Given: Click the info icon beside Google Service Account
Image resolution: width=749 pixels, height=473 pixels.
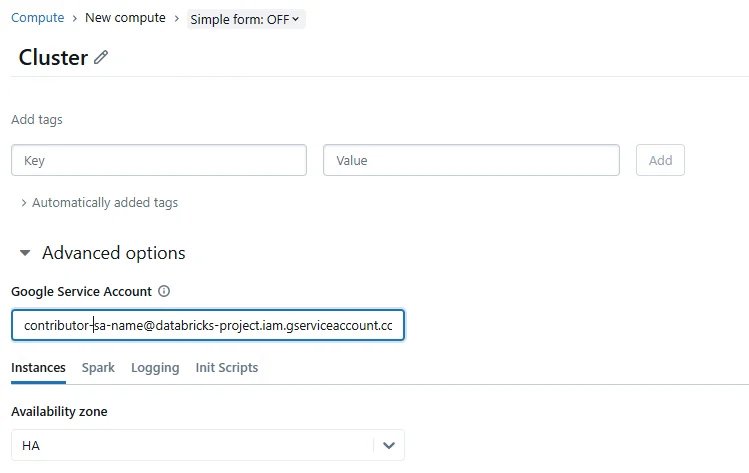Looking at the screenshot, I should (164, 292).
